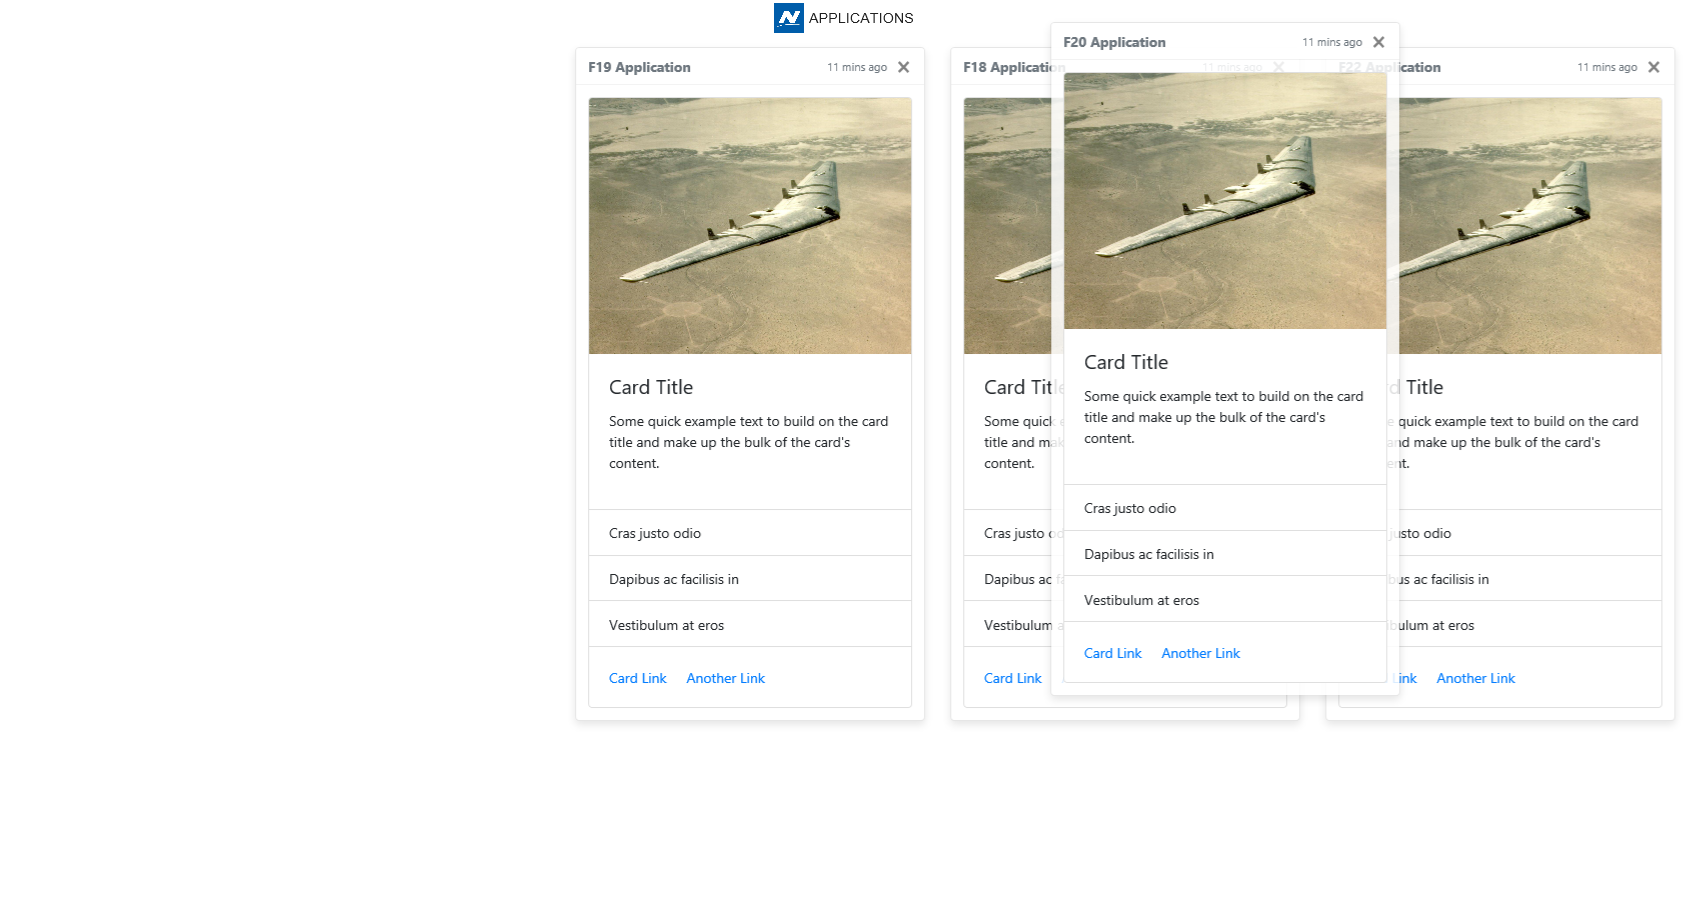Click Card Title heading in F20 card

pyautogui.click(x=1126, y=362)
